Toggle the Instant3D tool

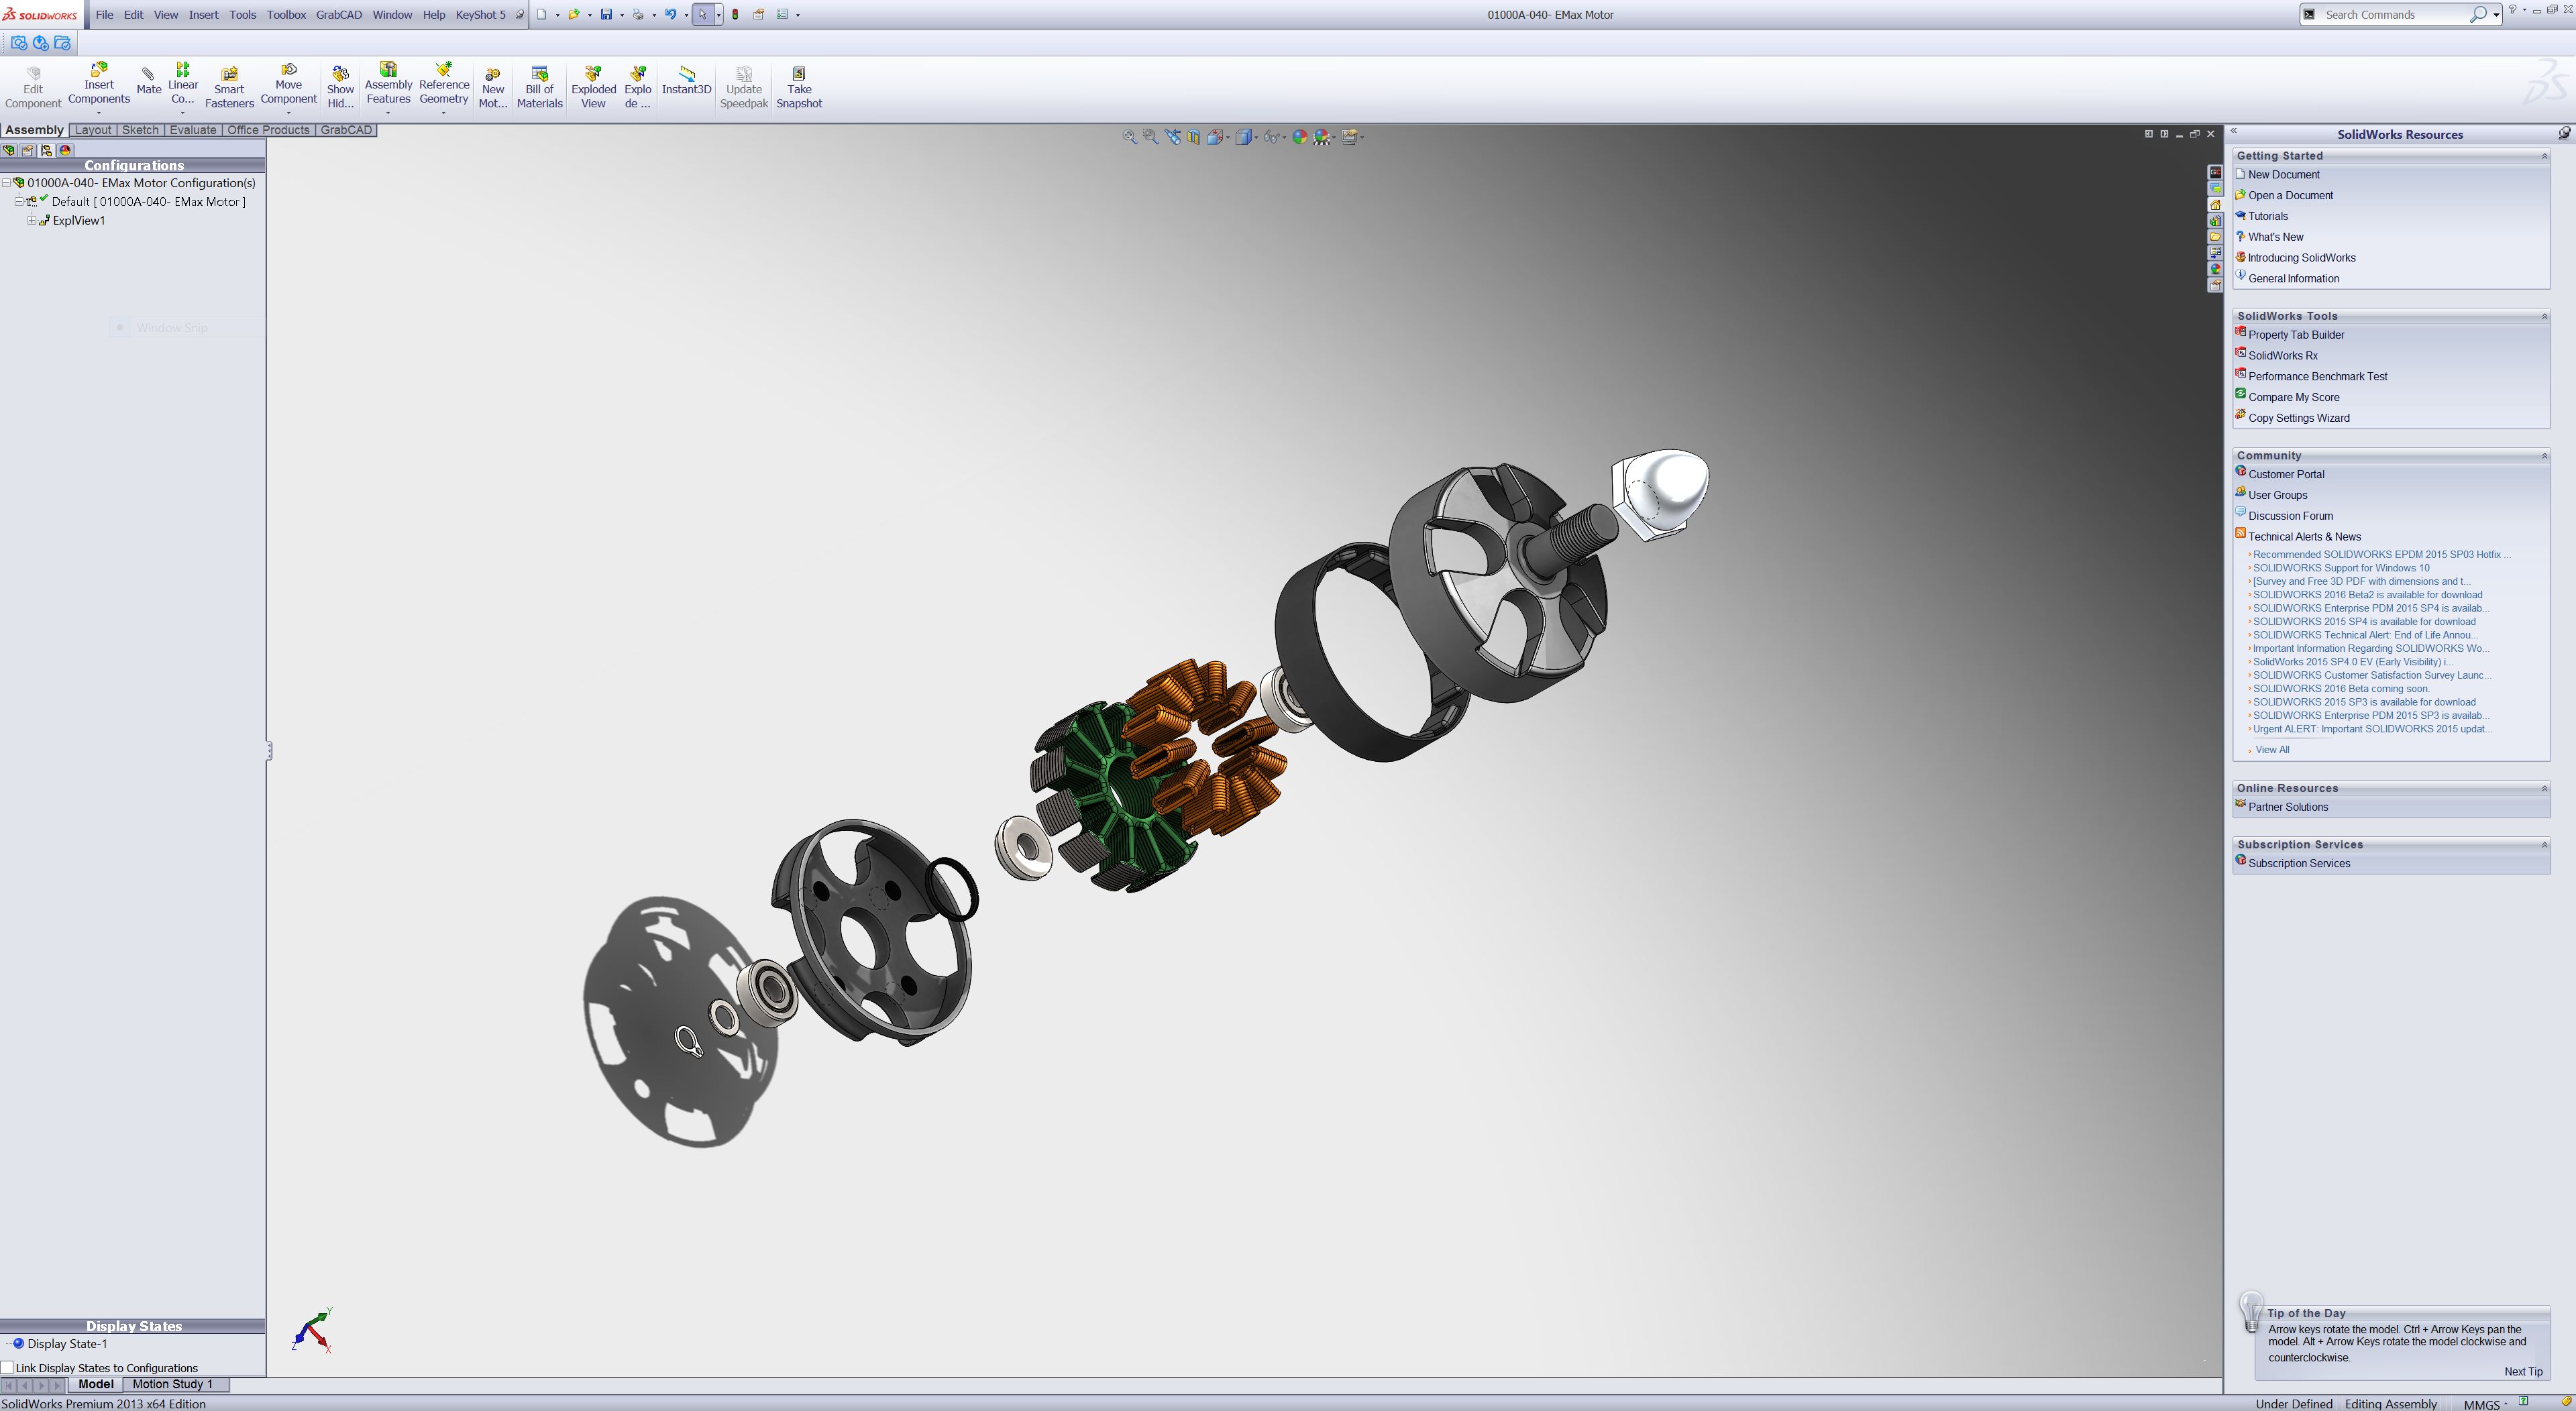point(686,80)
